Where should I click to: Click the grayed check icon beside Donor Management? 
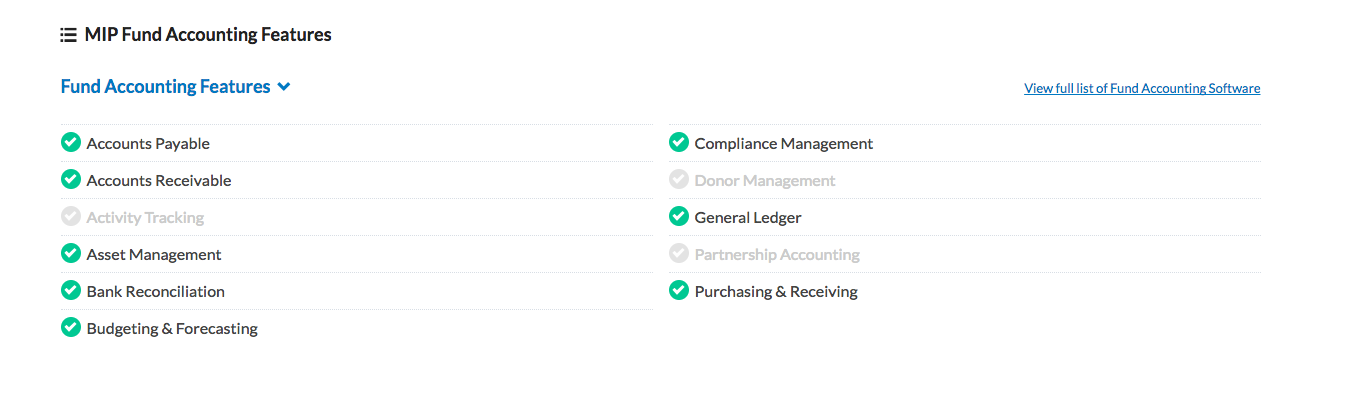[x=678, y=179]
